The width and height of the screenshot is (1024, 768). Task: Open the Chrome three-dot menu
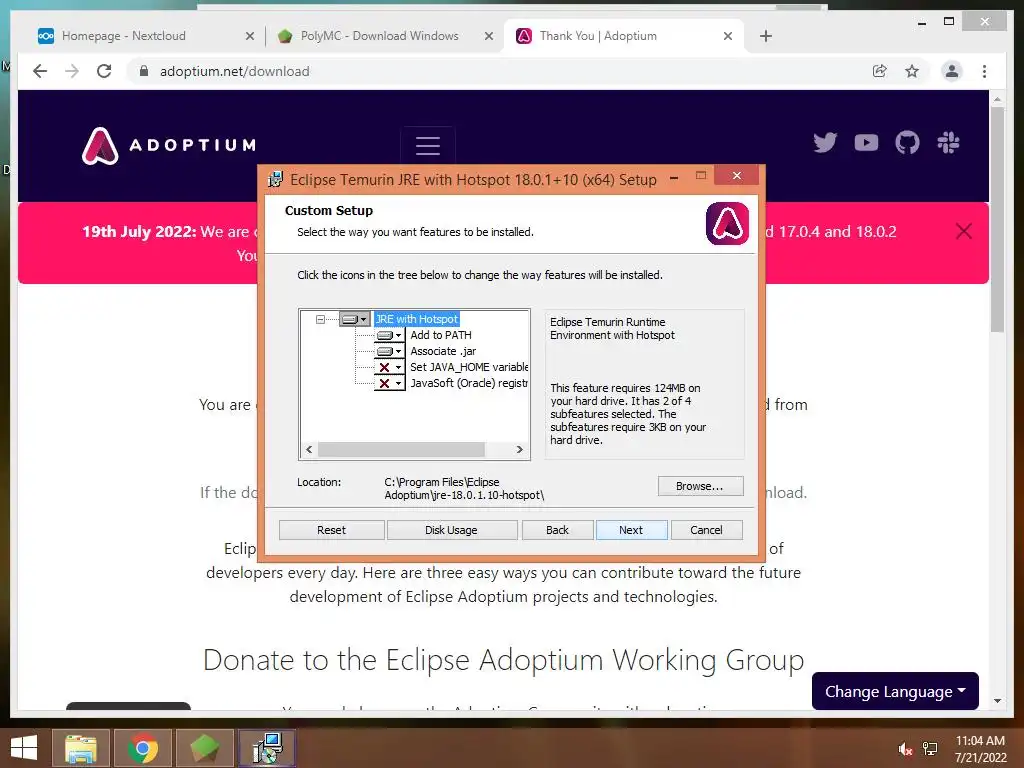[x=984, y=71]
